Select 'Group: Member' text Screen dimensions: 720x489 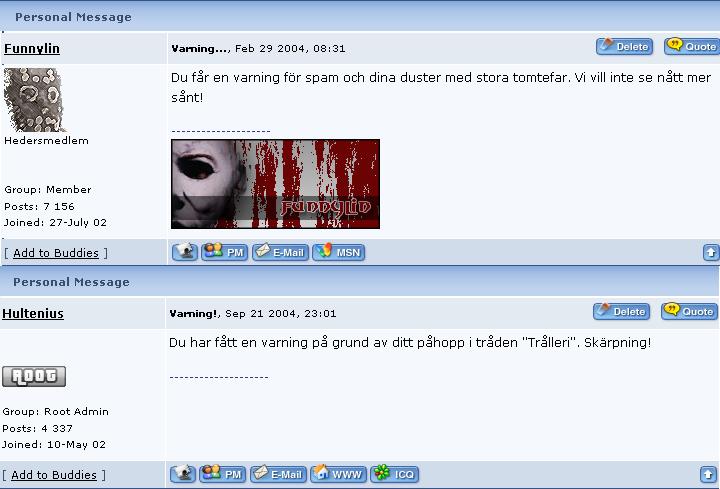48,190
